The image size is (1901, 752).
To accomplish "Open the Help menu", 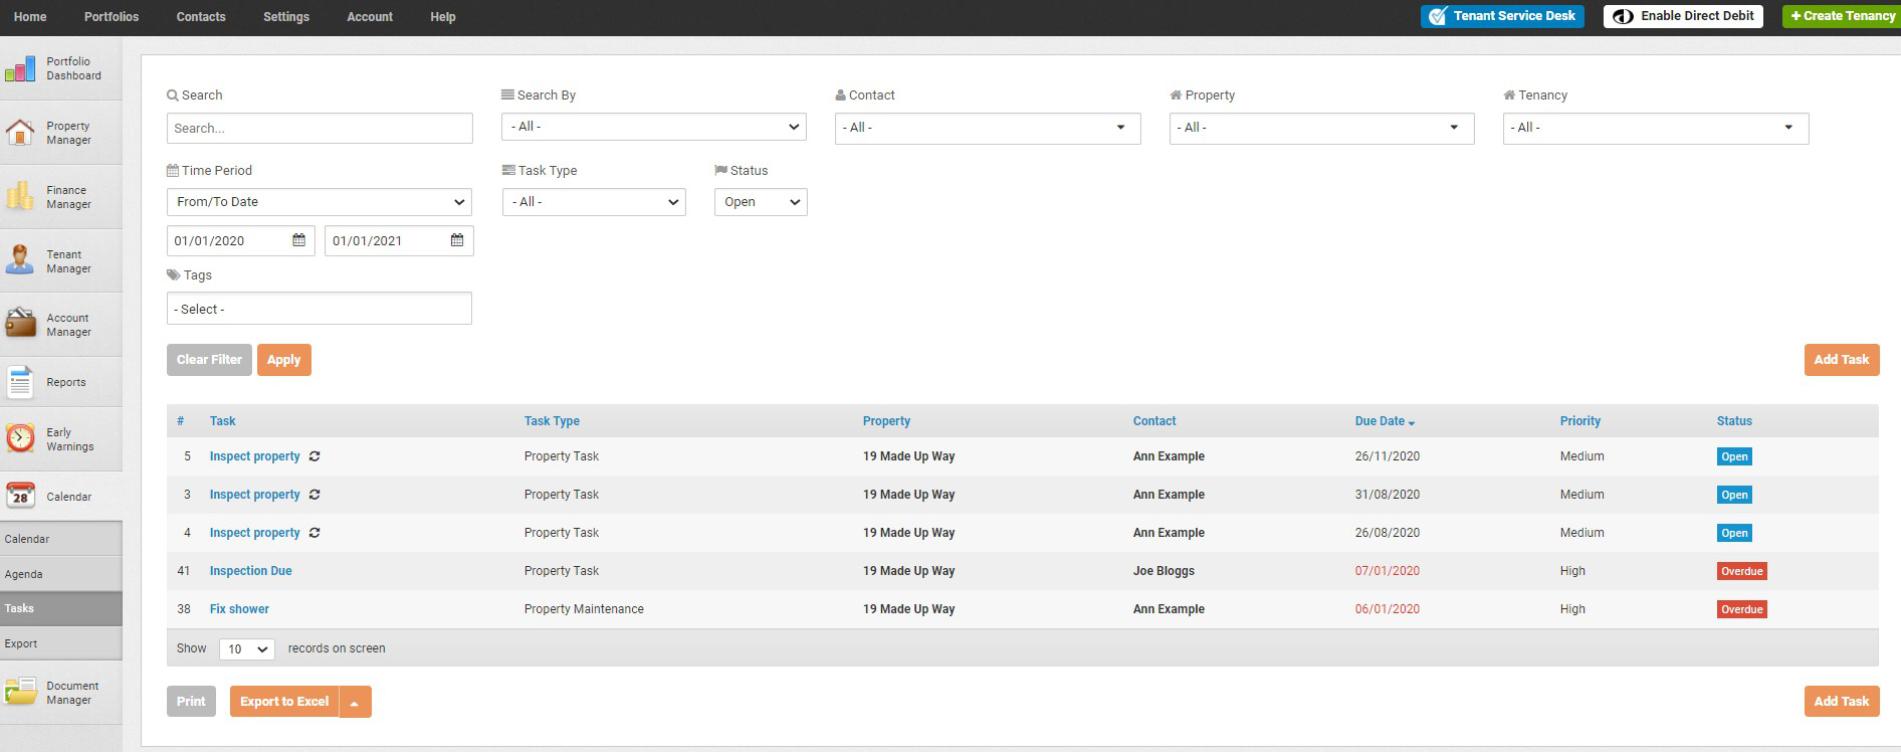I will click(x=443, y=17).
